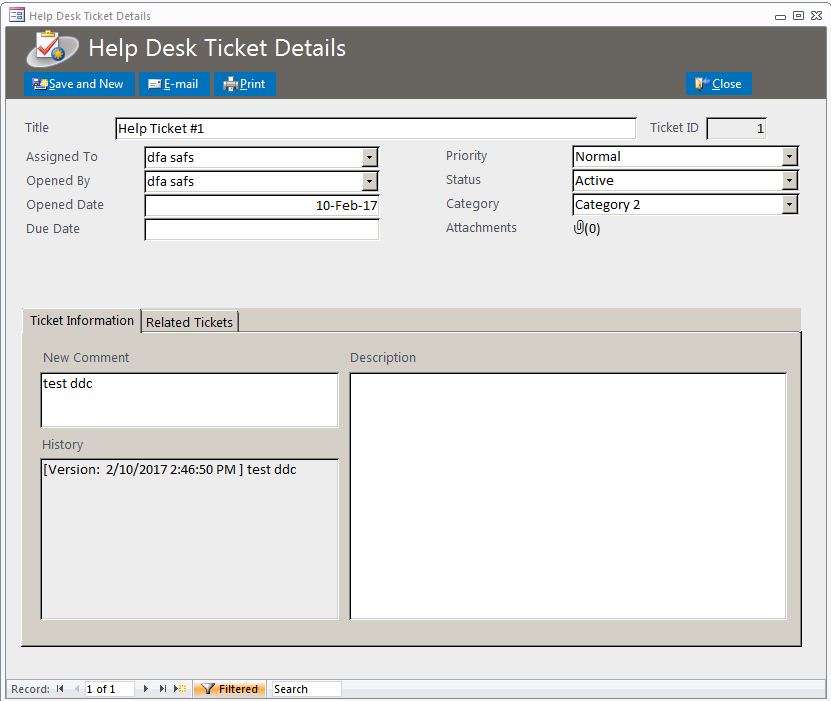Image resolution: width=831 pixels, height=701 pixels.
Task: Click the 'Due Date' label
Action: [x=53, y=229]
